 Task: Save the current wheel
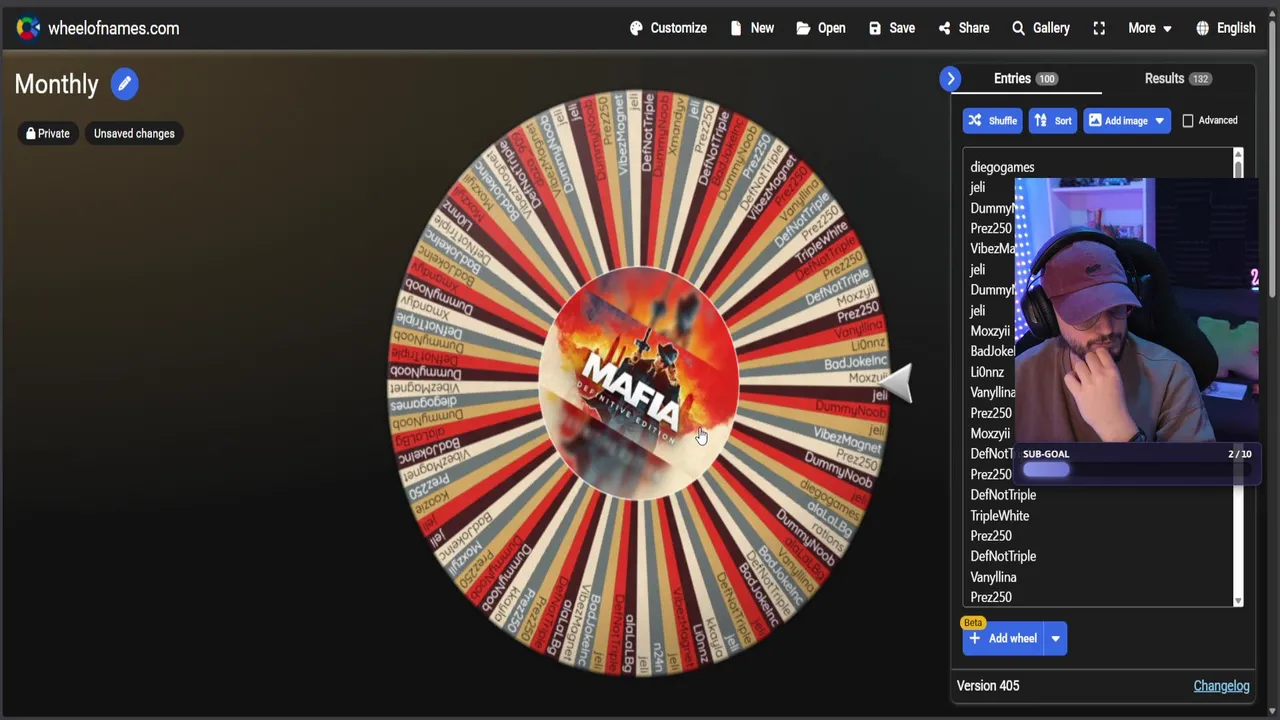tap(892, 28)
